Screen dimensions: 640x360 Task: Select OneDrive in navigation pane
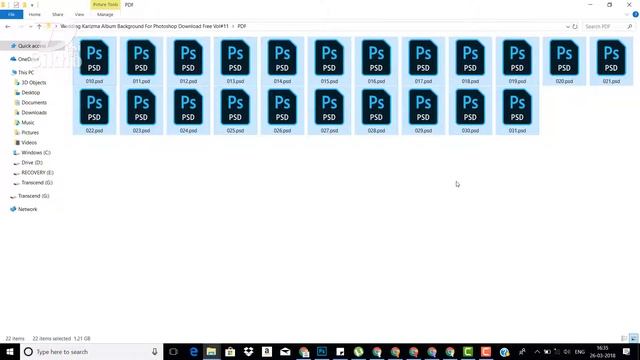pos(24,59)
